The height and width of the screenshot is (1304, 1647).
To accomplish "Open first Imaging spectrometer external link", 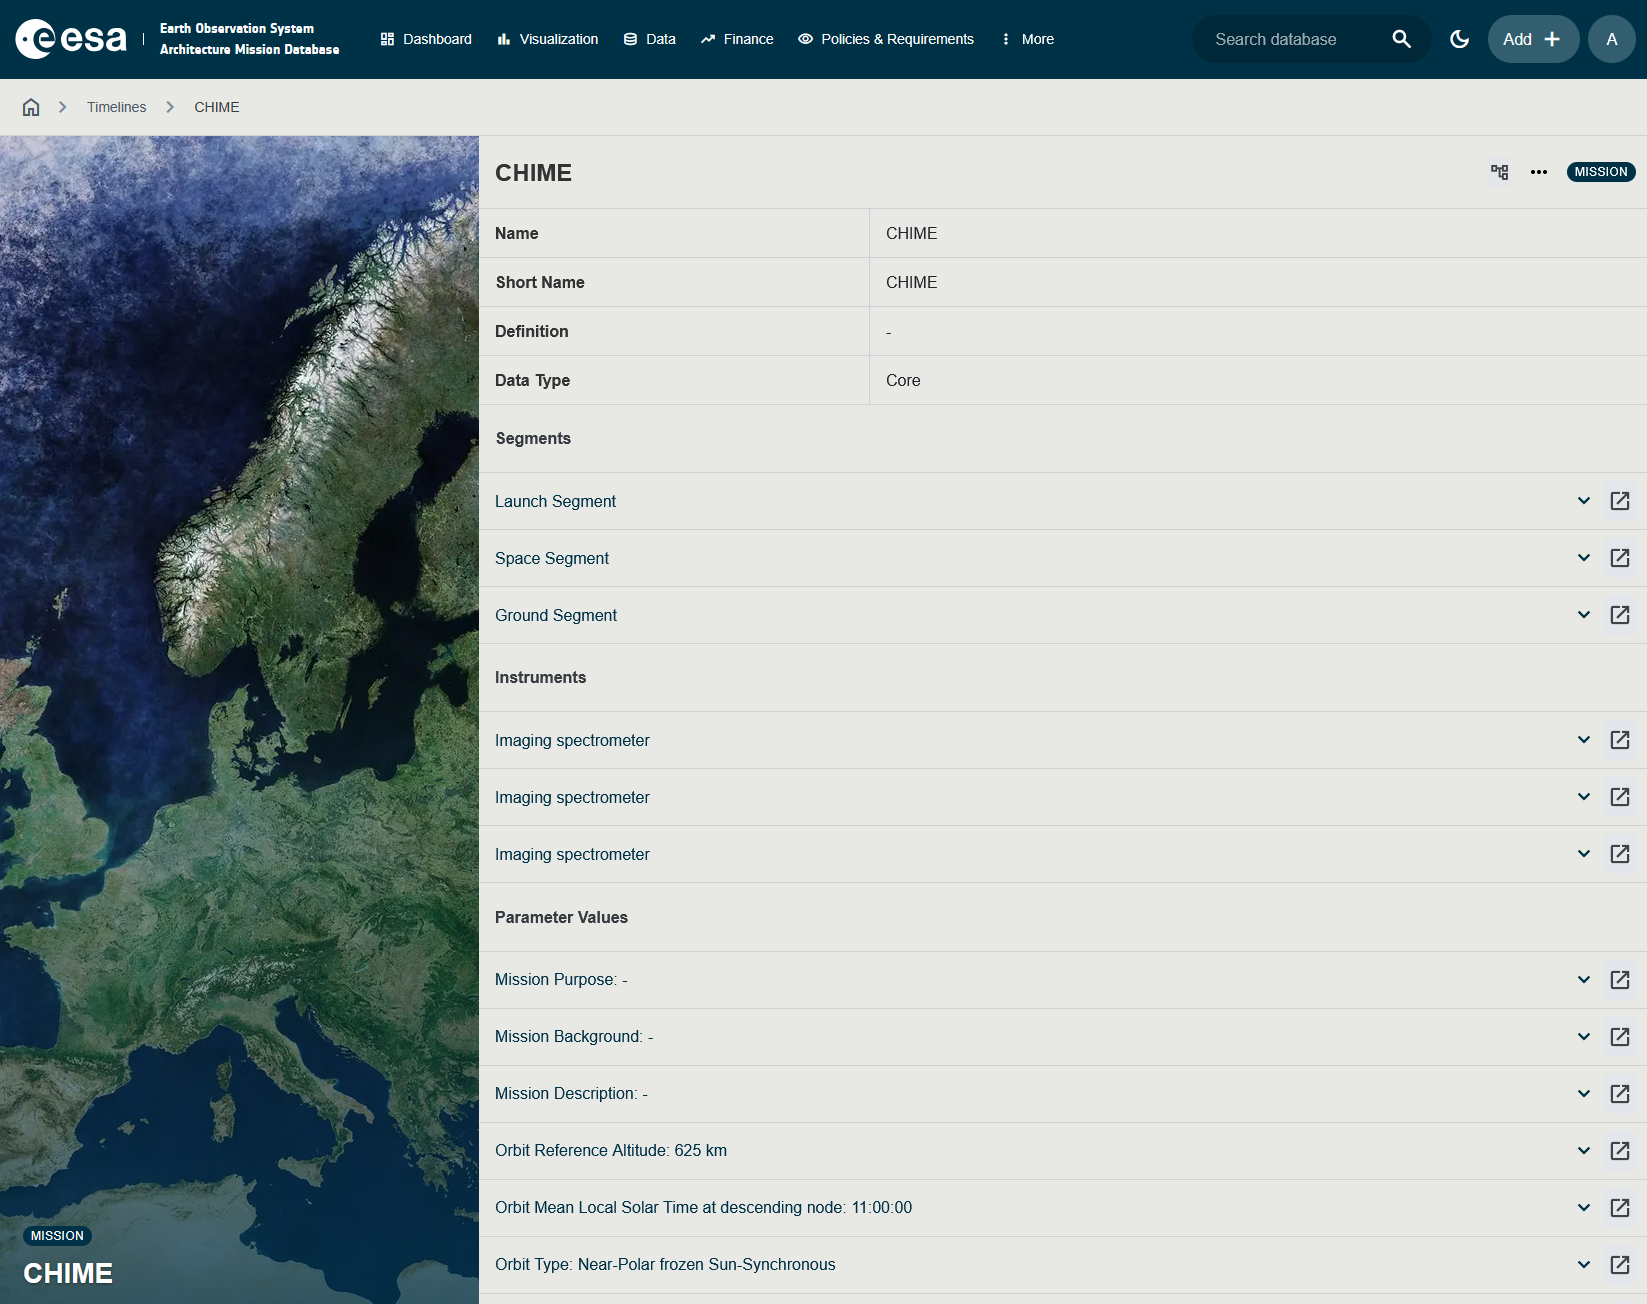I will click(1620, 740).
